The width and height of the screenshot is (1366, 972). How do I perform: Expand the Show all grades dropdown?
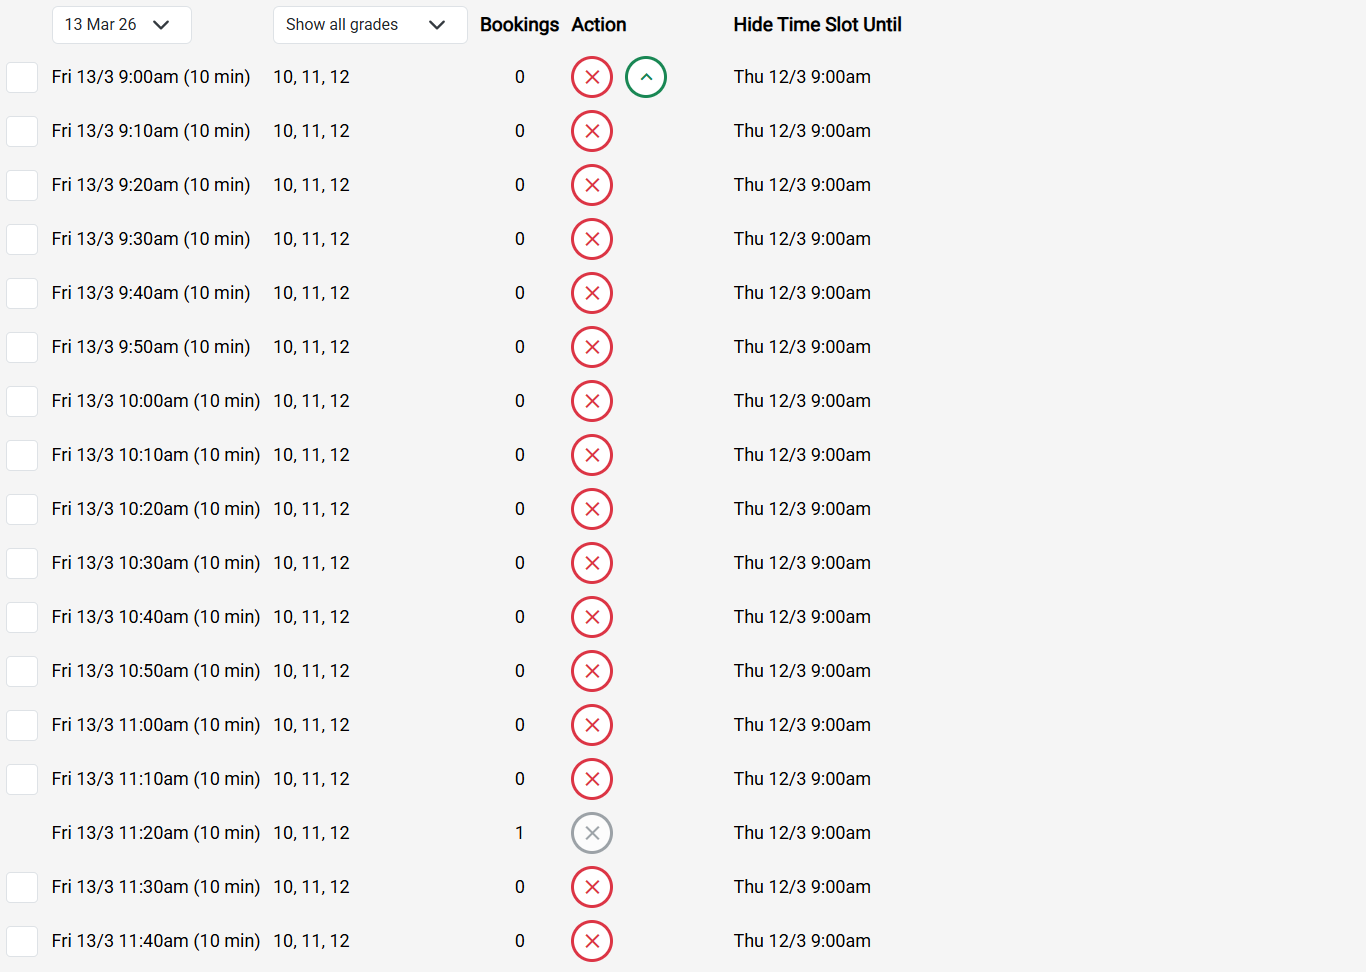coord(369,25)
